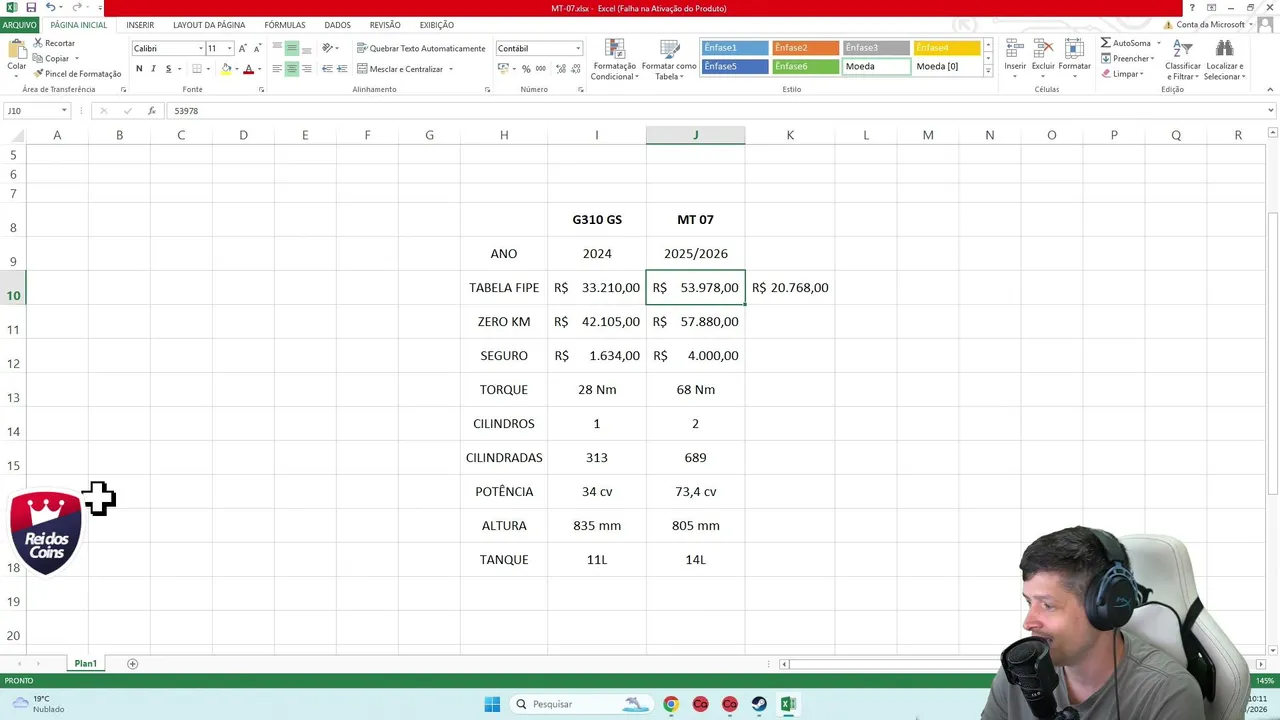Viewport: 1280px width, 720px height.
Task: Open the Contábil number format dropdown
Action: 577,48
